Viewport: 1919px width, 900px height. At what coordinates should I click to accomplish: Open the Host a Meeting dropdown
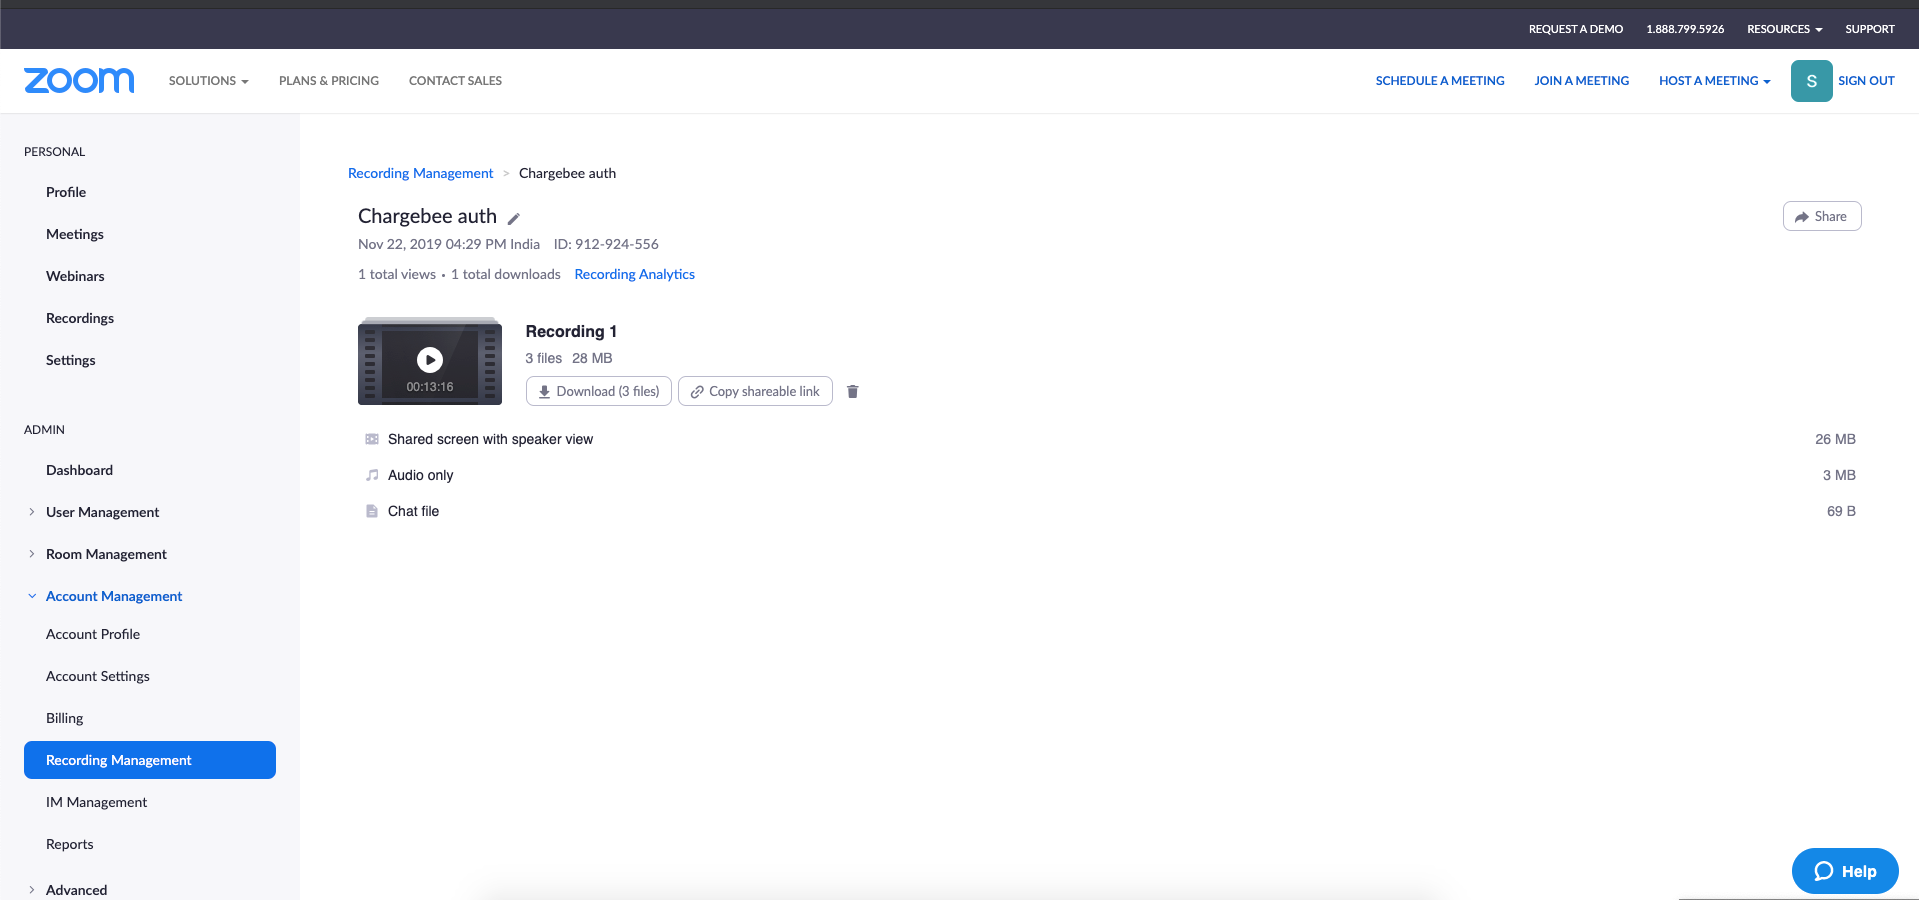coord(1715,81)
